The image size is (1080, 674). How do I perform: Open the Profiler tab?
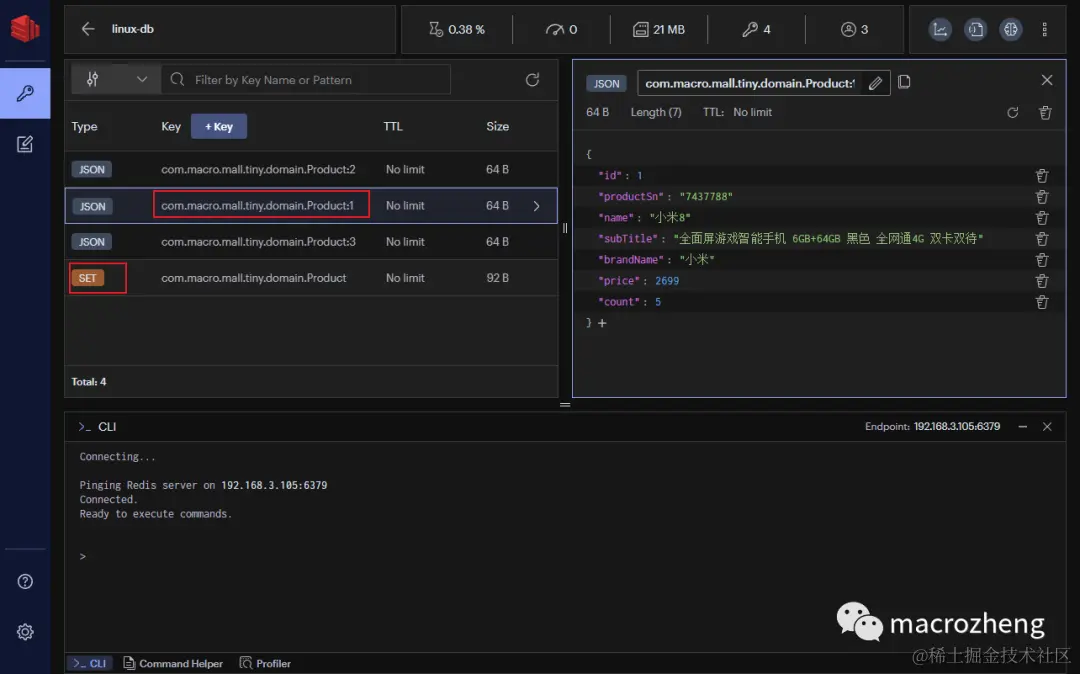265,664
